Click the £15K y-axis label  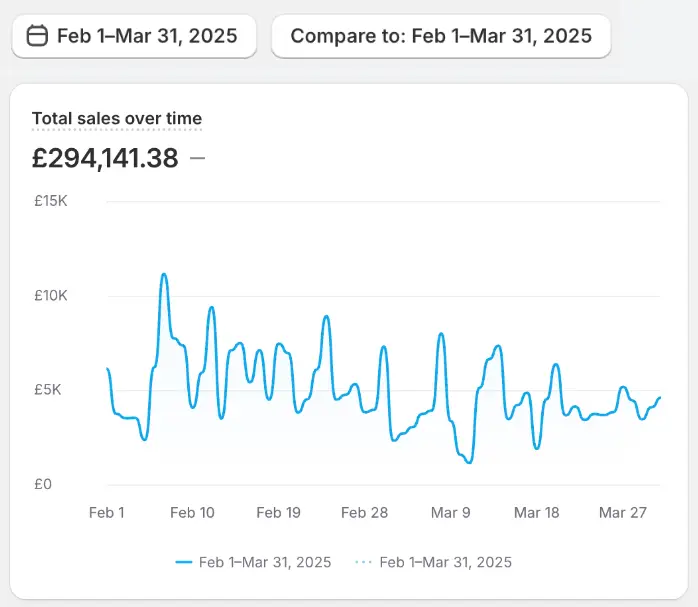50,201
